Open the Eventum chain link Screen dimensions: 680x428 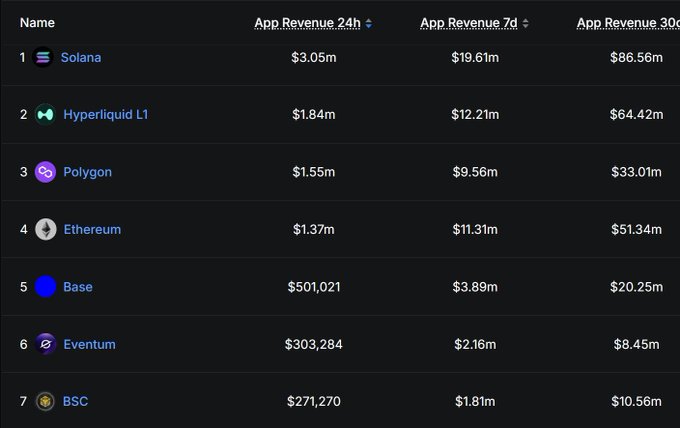pos(89,344)
